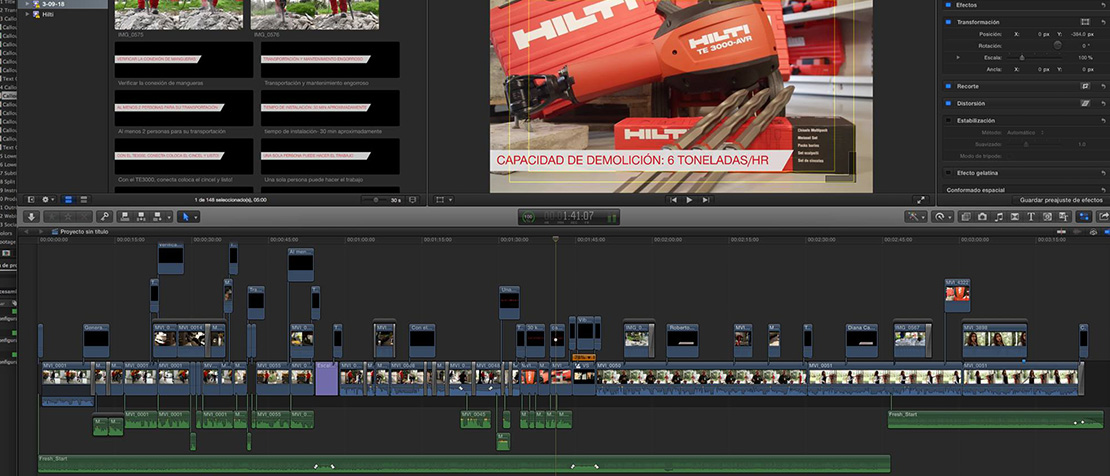The height and width of the screenshot is (476, 1110).
Task: Reject selection with the X rating button
Action: pos(84,217)
